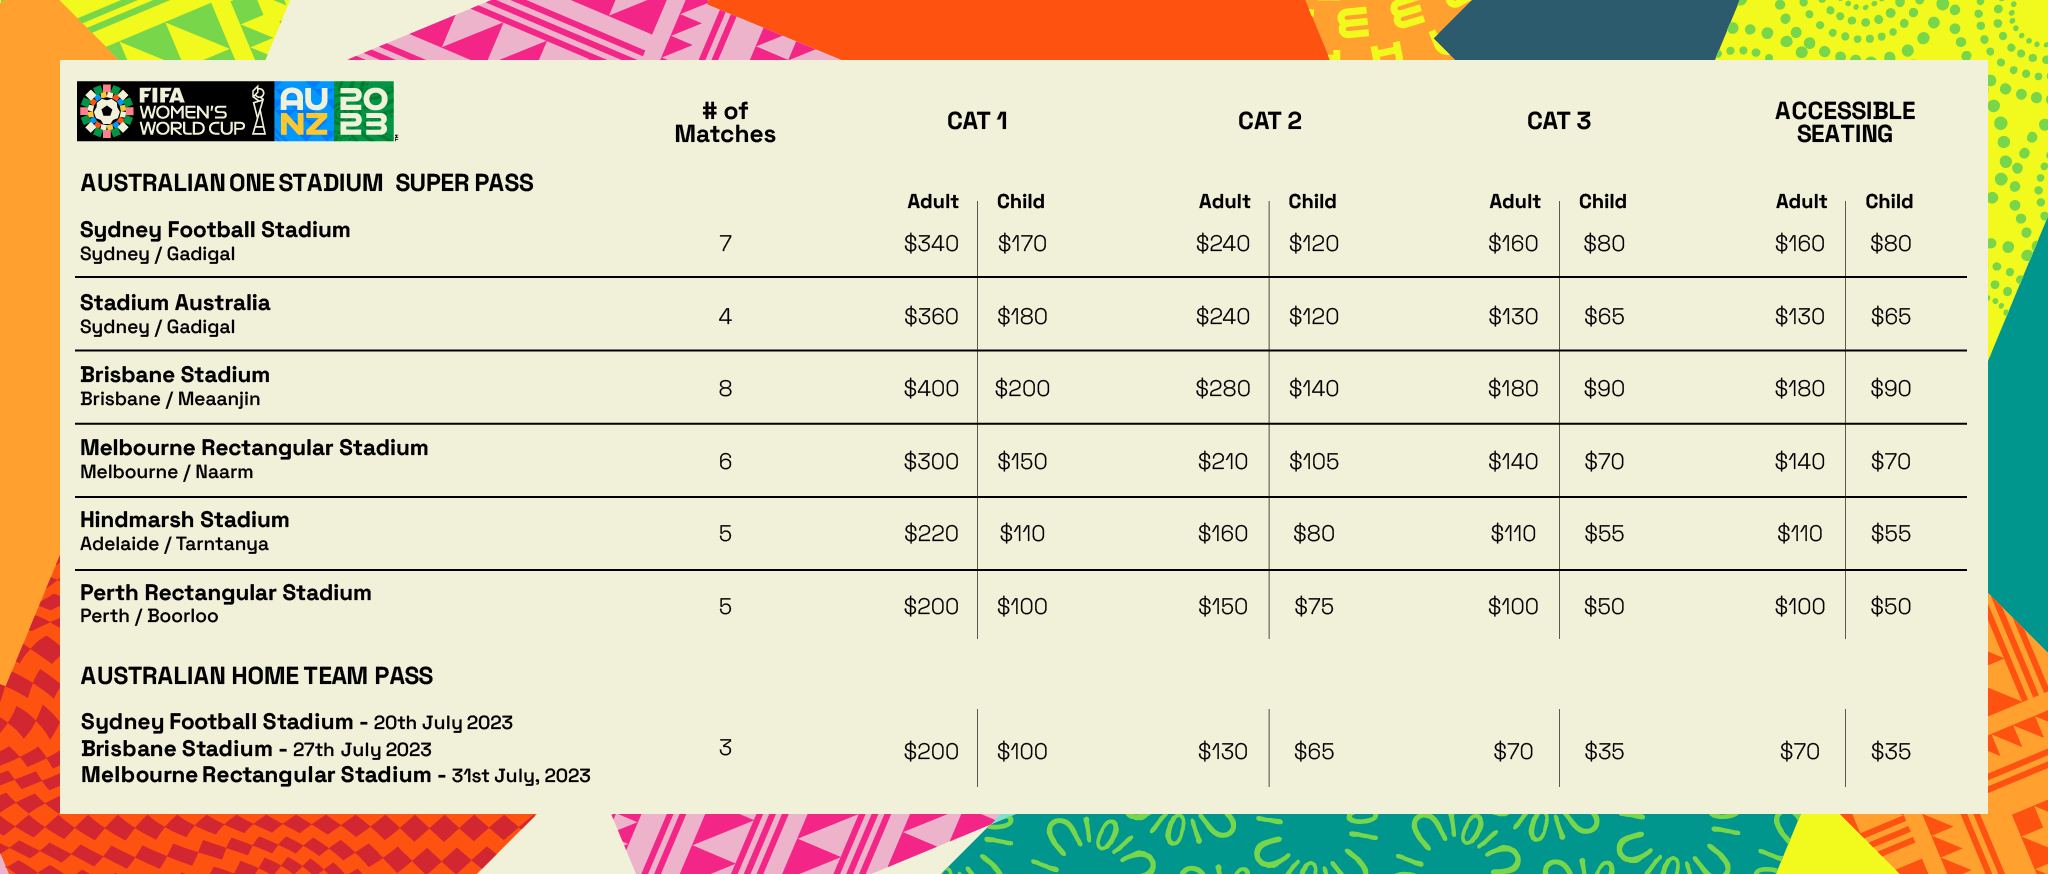Click the Melbourne Rectangular Stadium 31st July entry

[336, 775]
